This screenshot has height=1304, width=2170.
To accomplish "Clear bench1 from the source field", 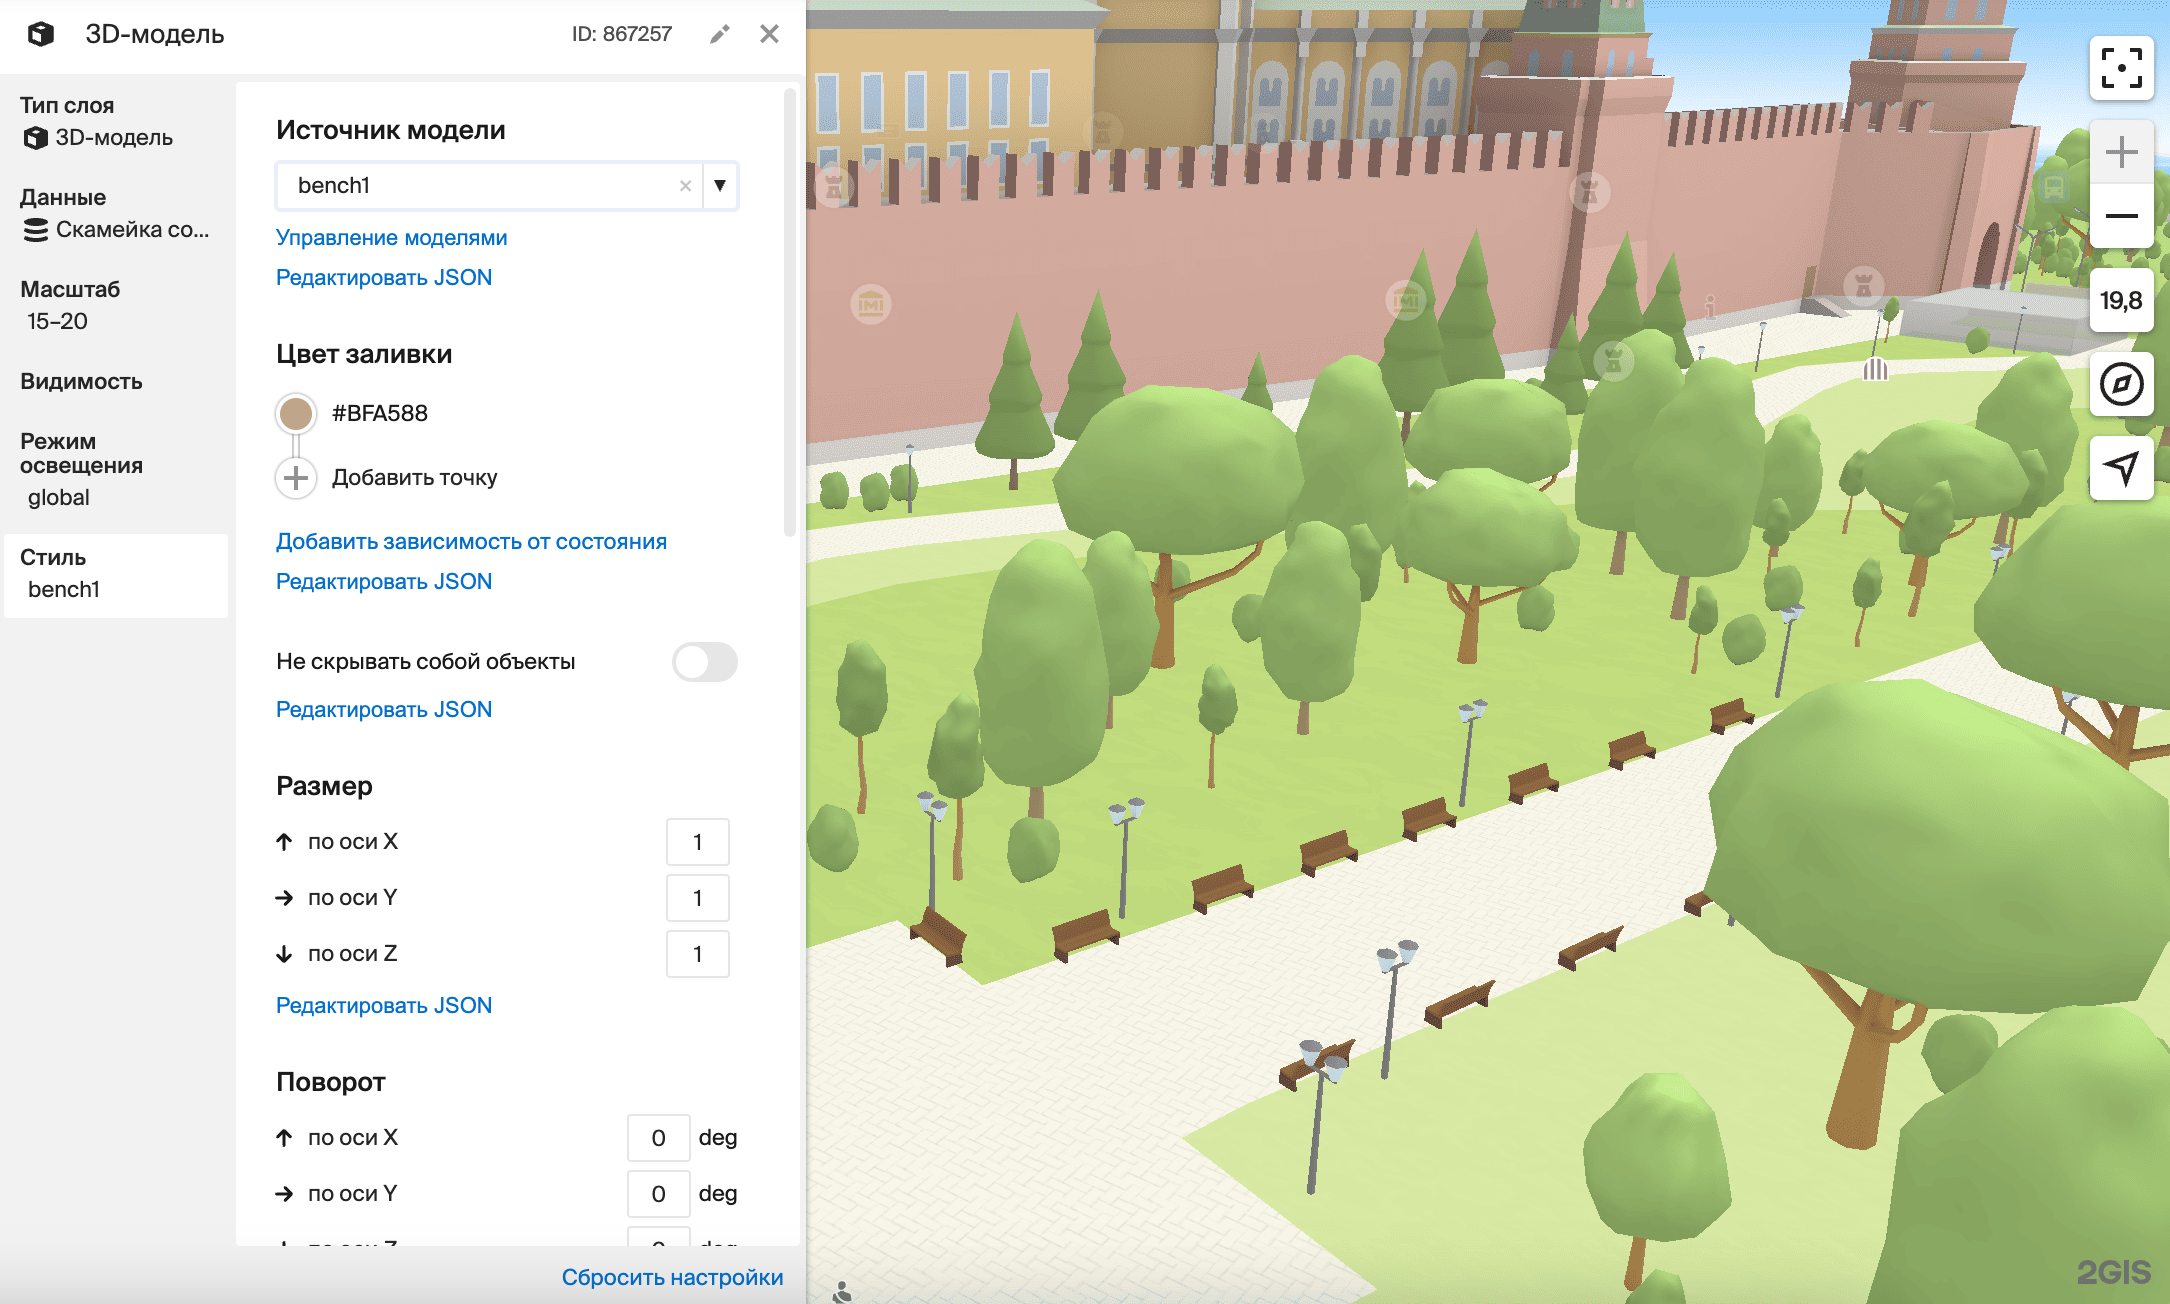I will pos(685,186).
